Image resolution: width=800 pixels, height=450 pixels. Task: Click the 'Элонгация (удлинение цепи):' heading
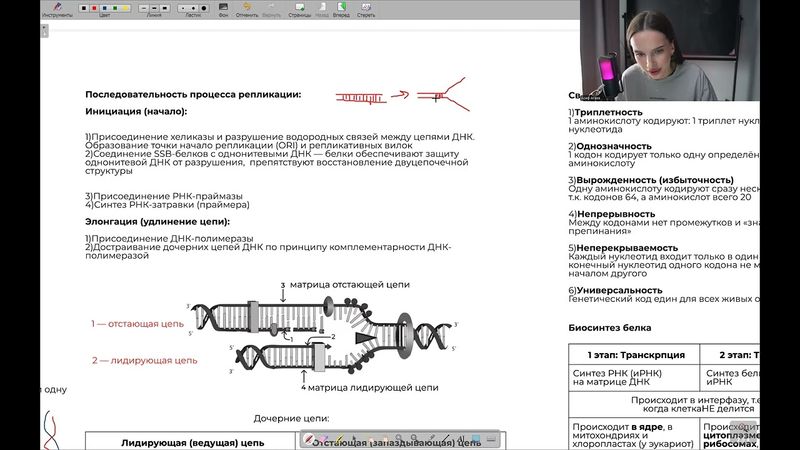157,221
